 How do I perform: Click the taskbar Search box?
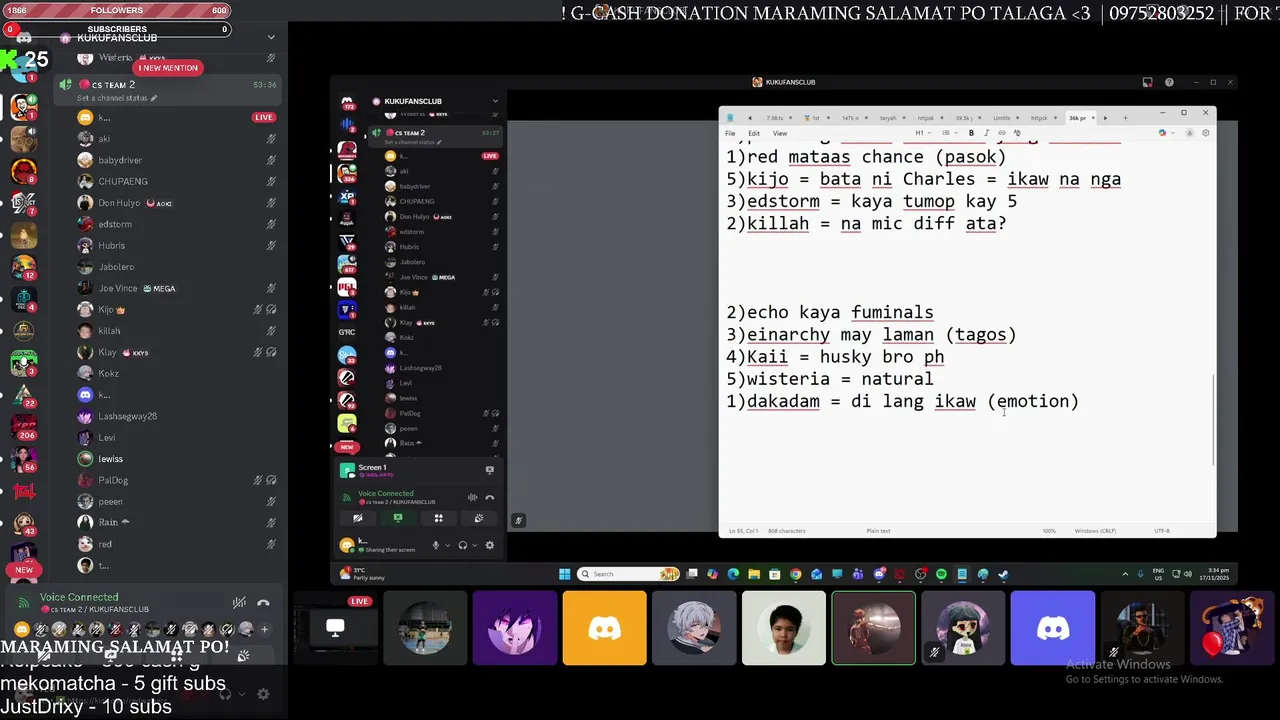[x=628, y=574]
